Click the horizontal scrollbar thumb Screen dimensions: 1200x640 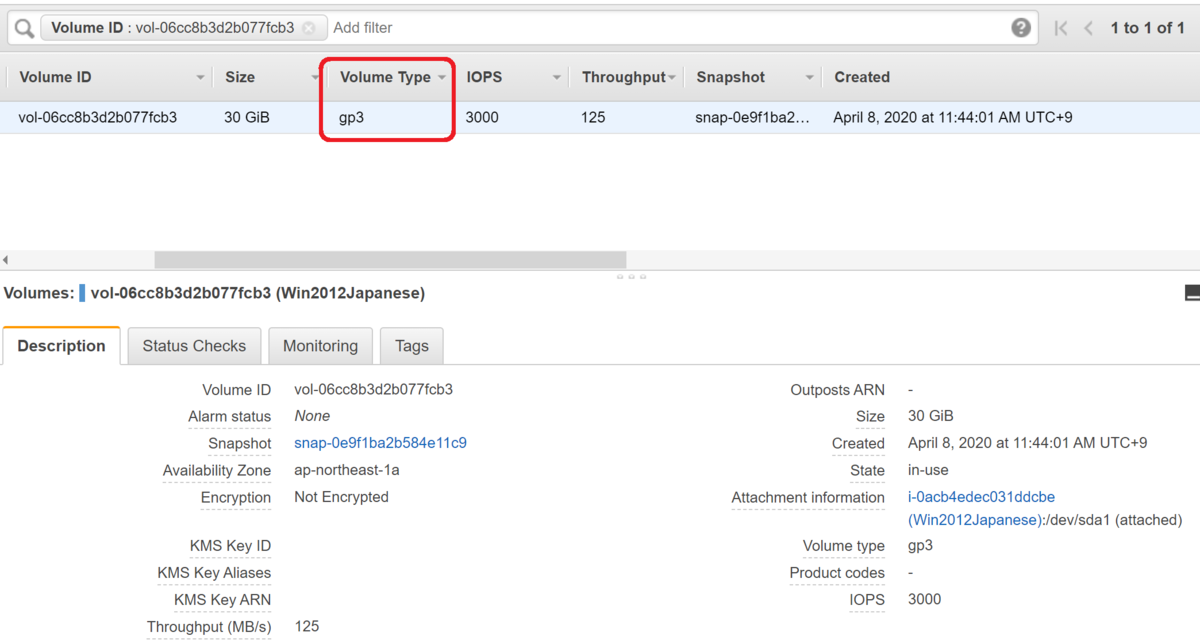(x=390, y=260)
